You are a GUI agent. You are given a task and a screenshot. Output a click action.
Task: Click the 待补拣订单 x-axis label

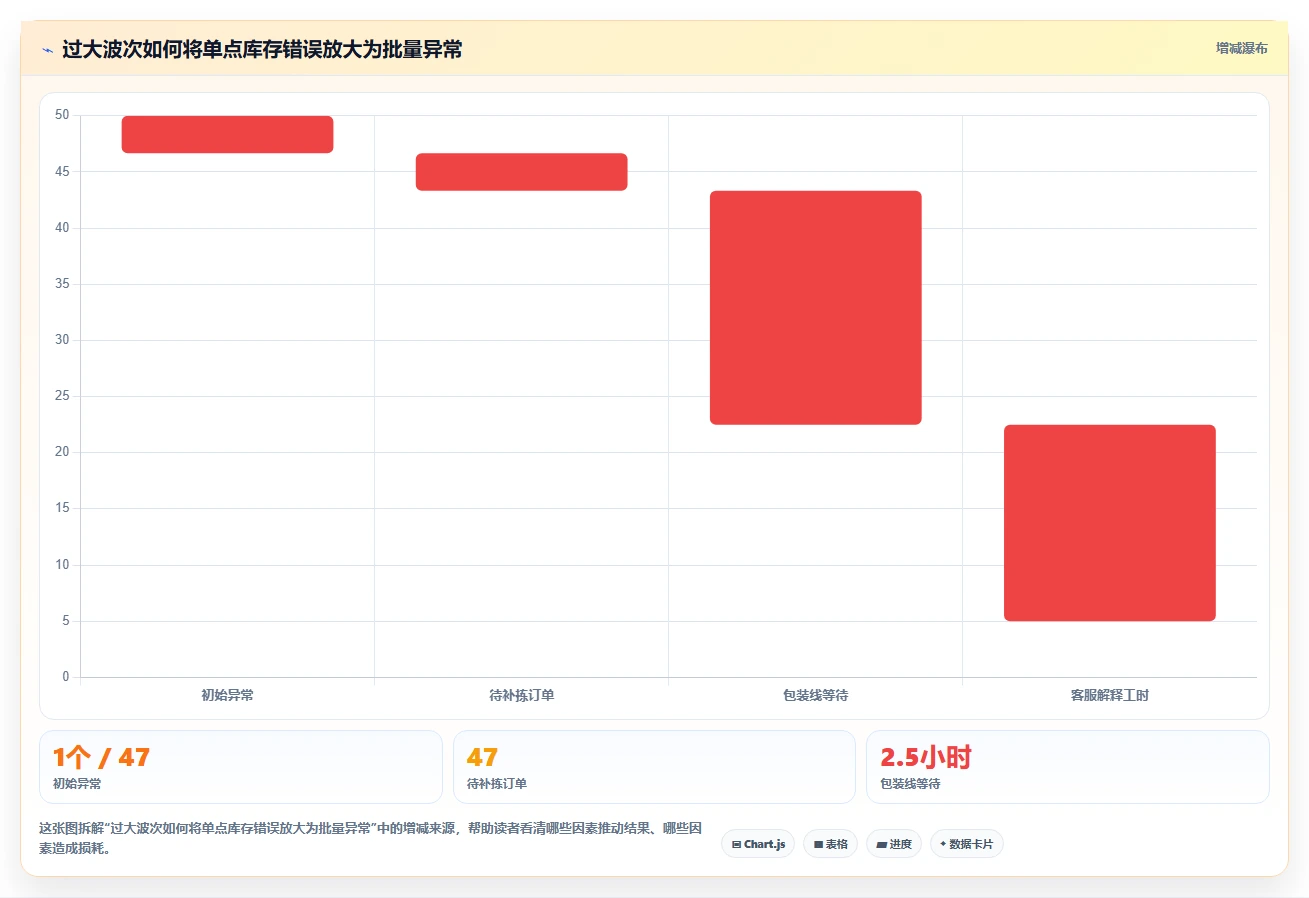pyautogui.click(x=521, y=695)
